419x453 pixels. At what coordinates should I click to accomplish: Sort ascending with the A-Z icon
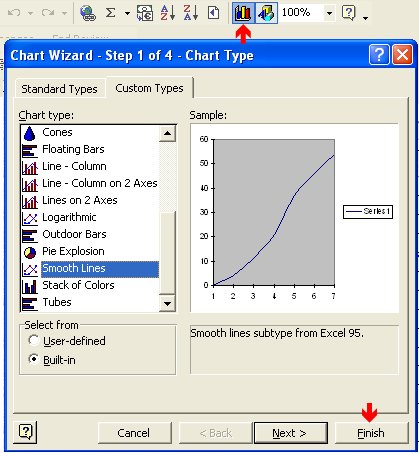tap(168, 13)
